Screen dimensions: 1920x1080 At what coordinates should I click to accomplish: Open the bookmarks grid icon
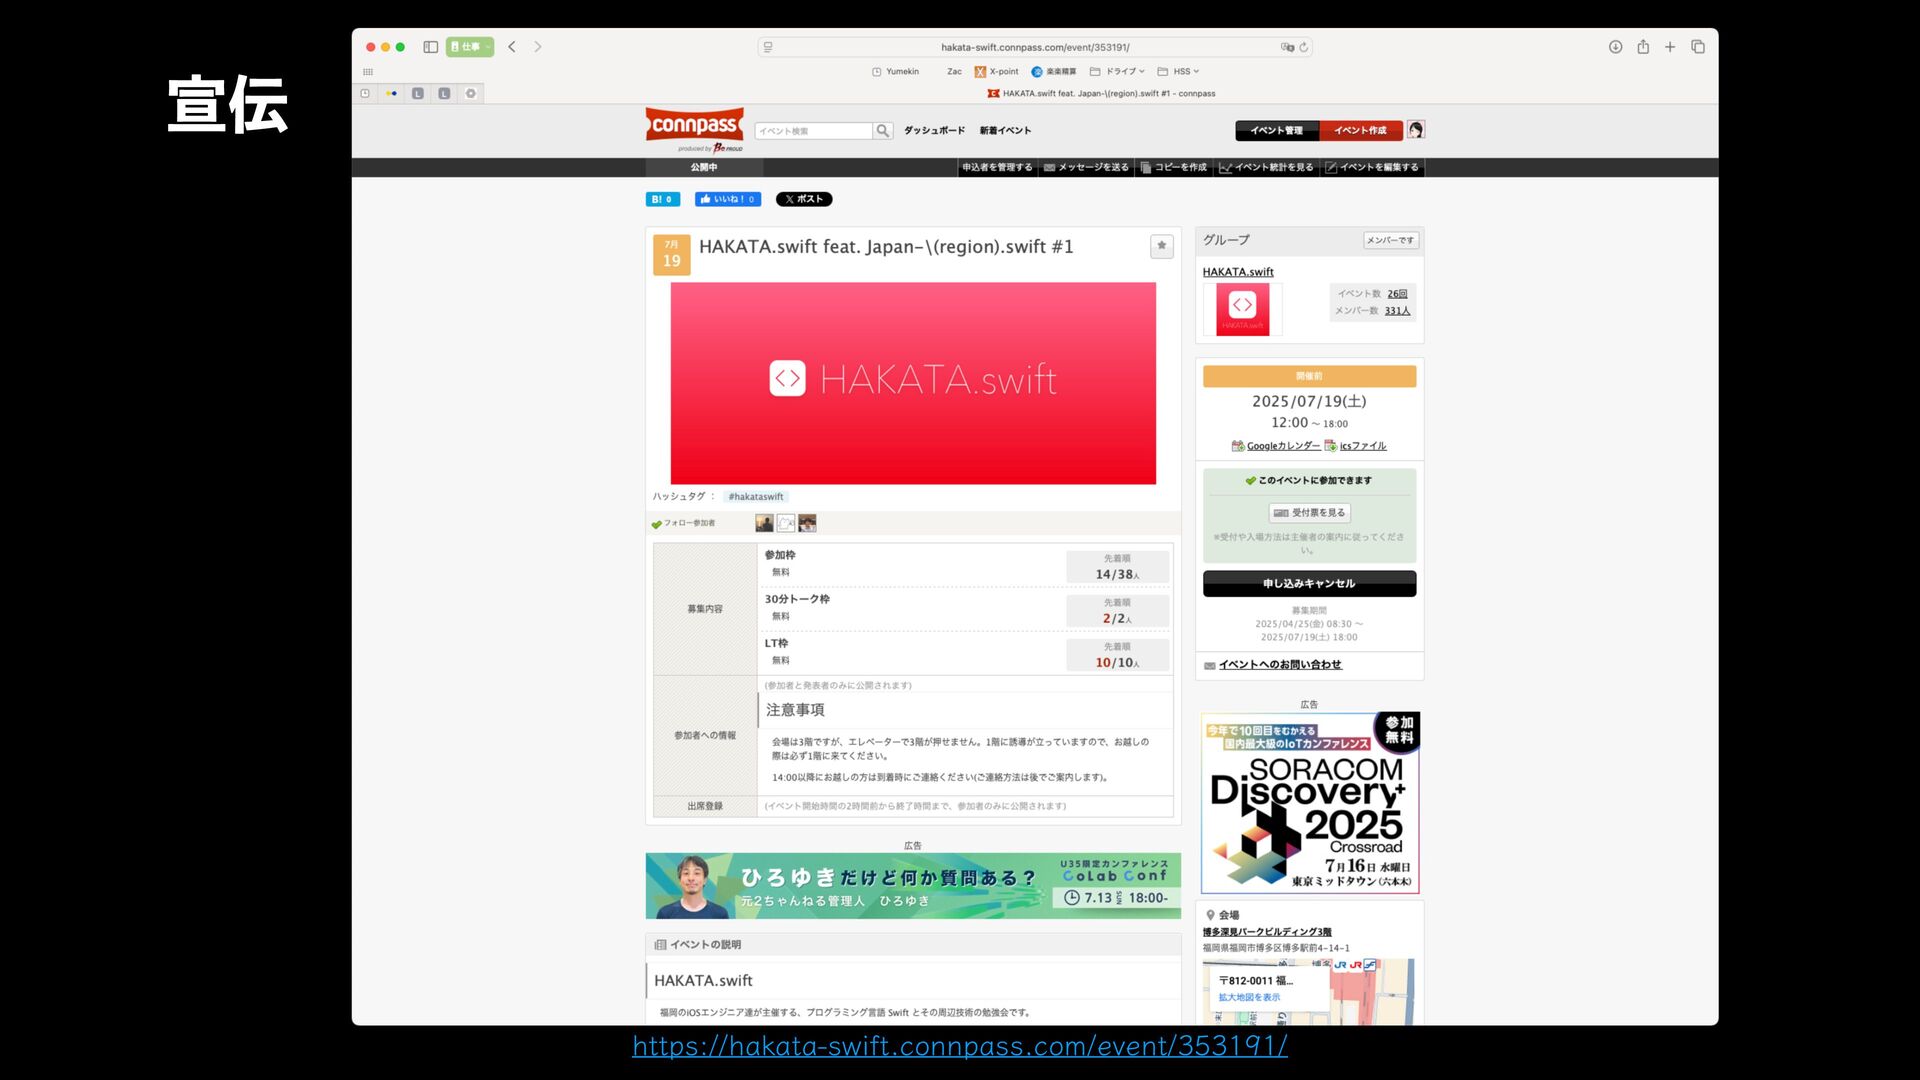point(368,72)
